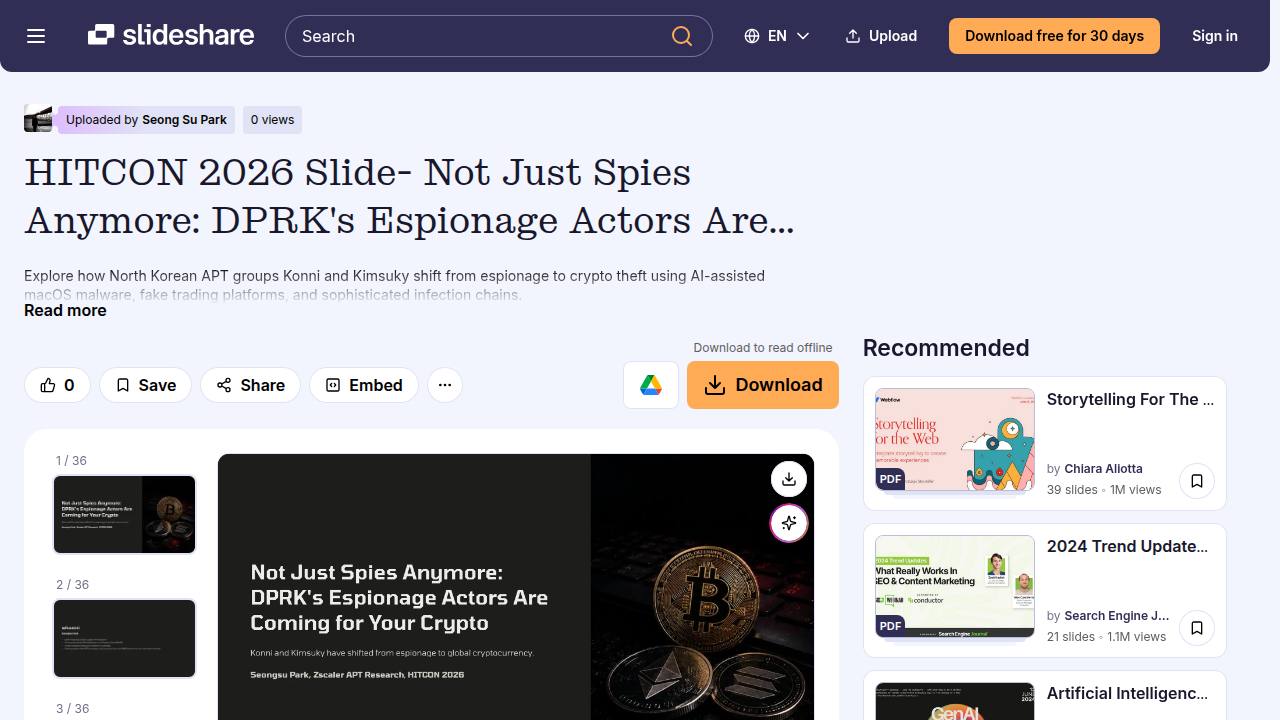Open Storytelling For The Web recommendation title
The width and height of the screenshot is (1280, 720).
point(1130,399)
